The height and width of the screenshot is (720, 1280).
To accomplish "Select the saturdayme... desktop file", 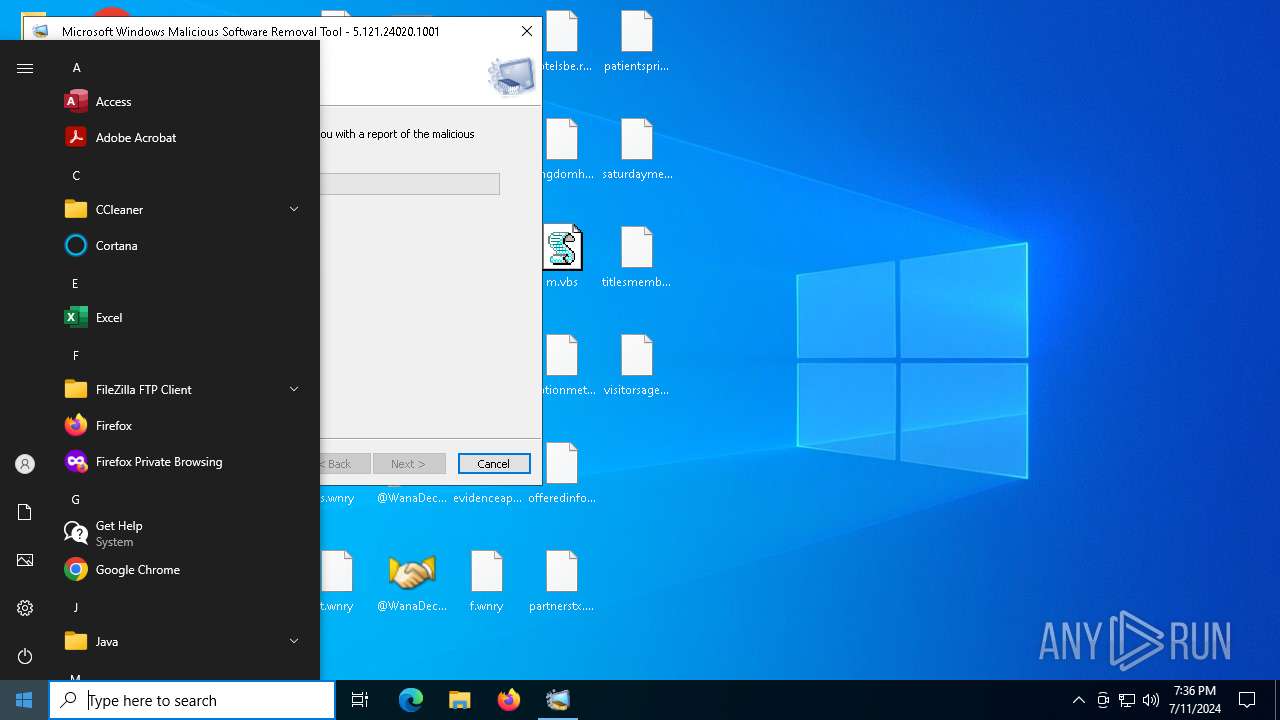I will (x=637, y=150).
